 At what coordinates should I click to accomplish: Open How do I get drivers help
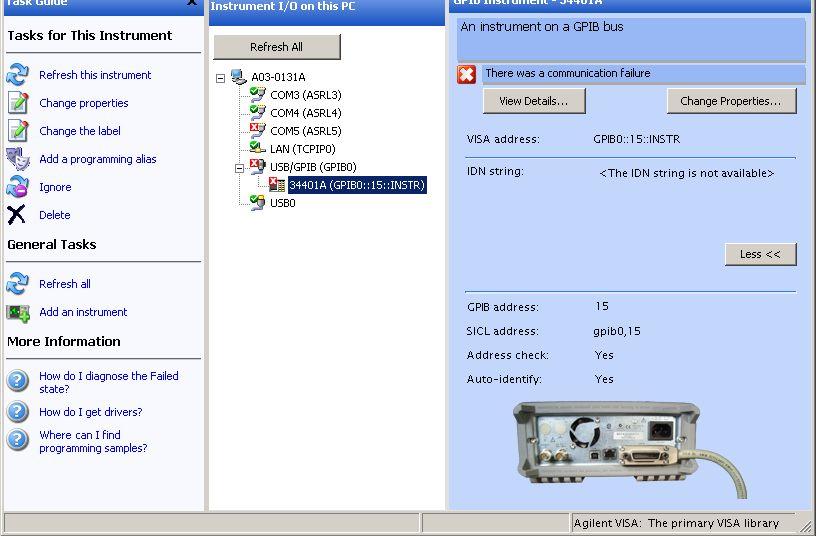click(x=91, y=412)
